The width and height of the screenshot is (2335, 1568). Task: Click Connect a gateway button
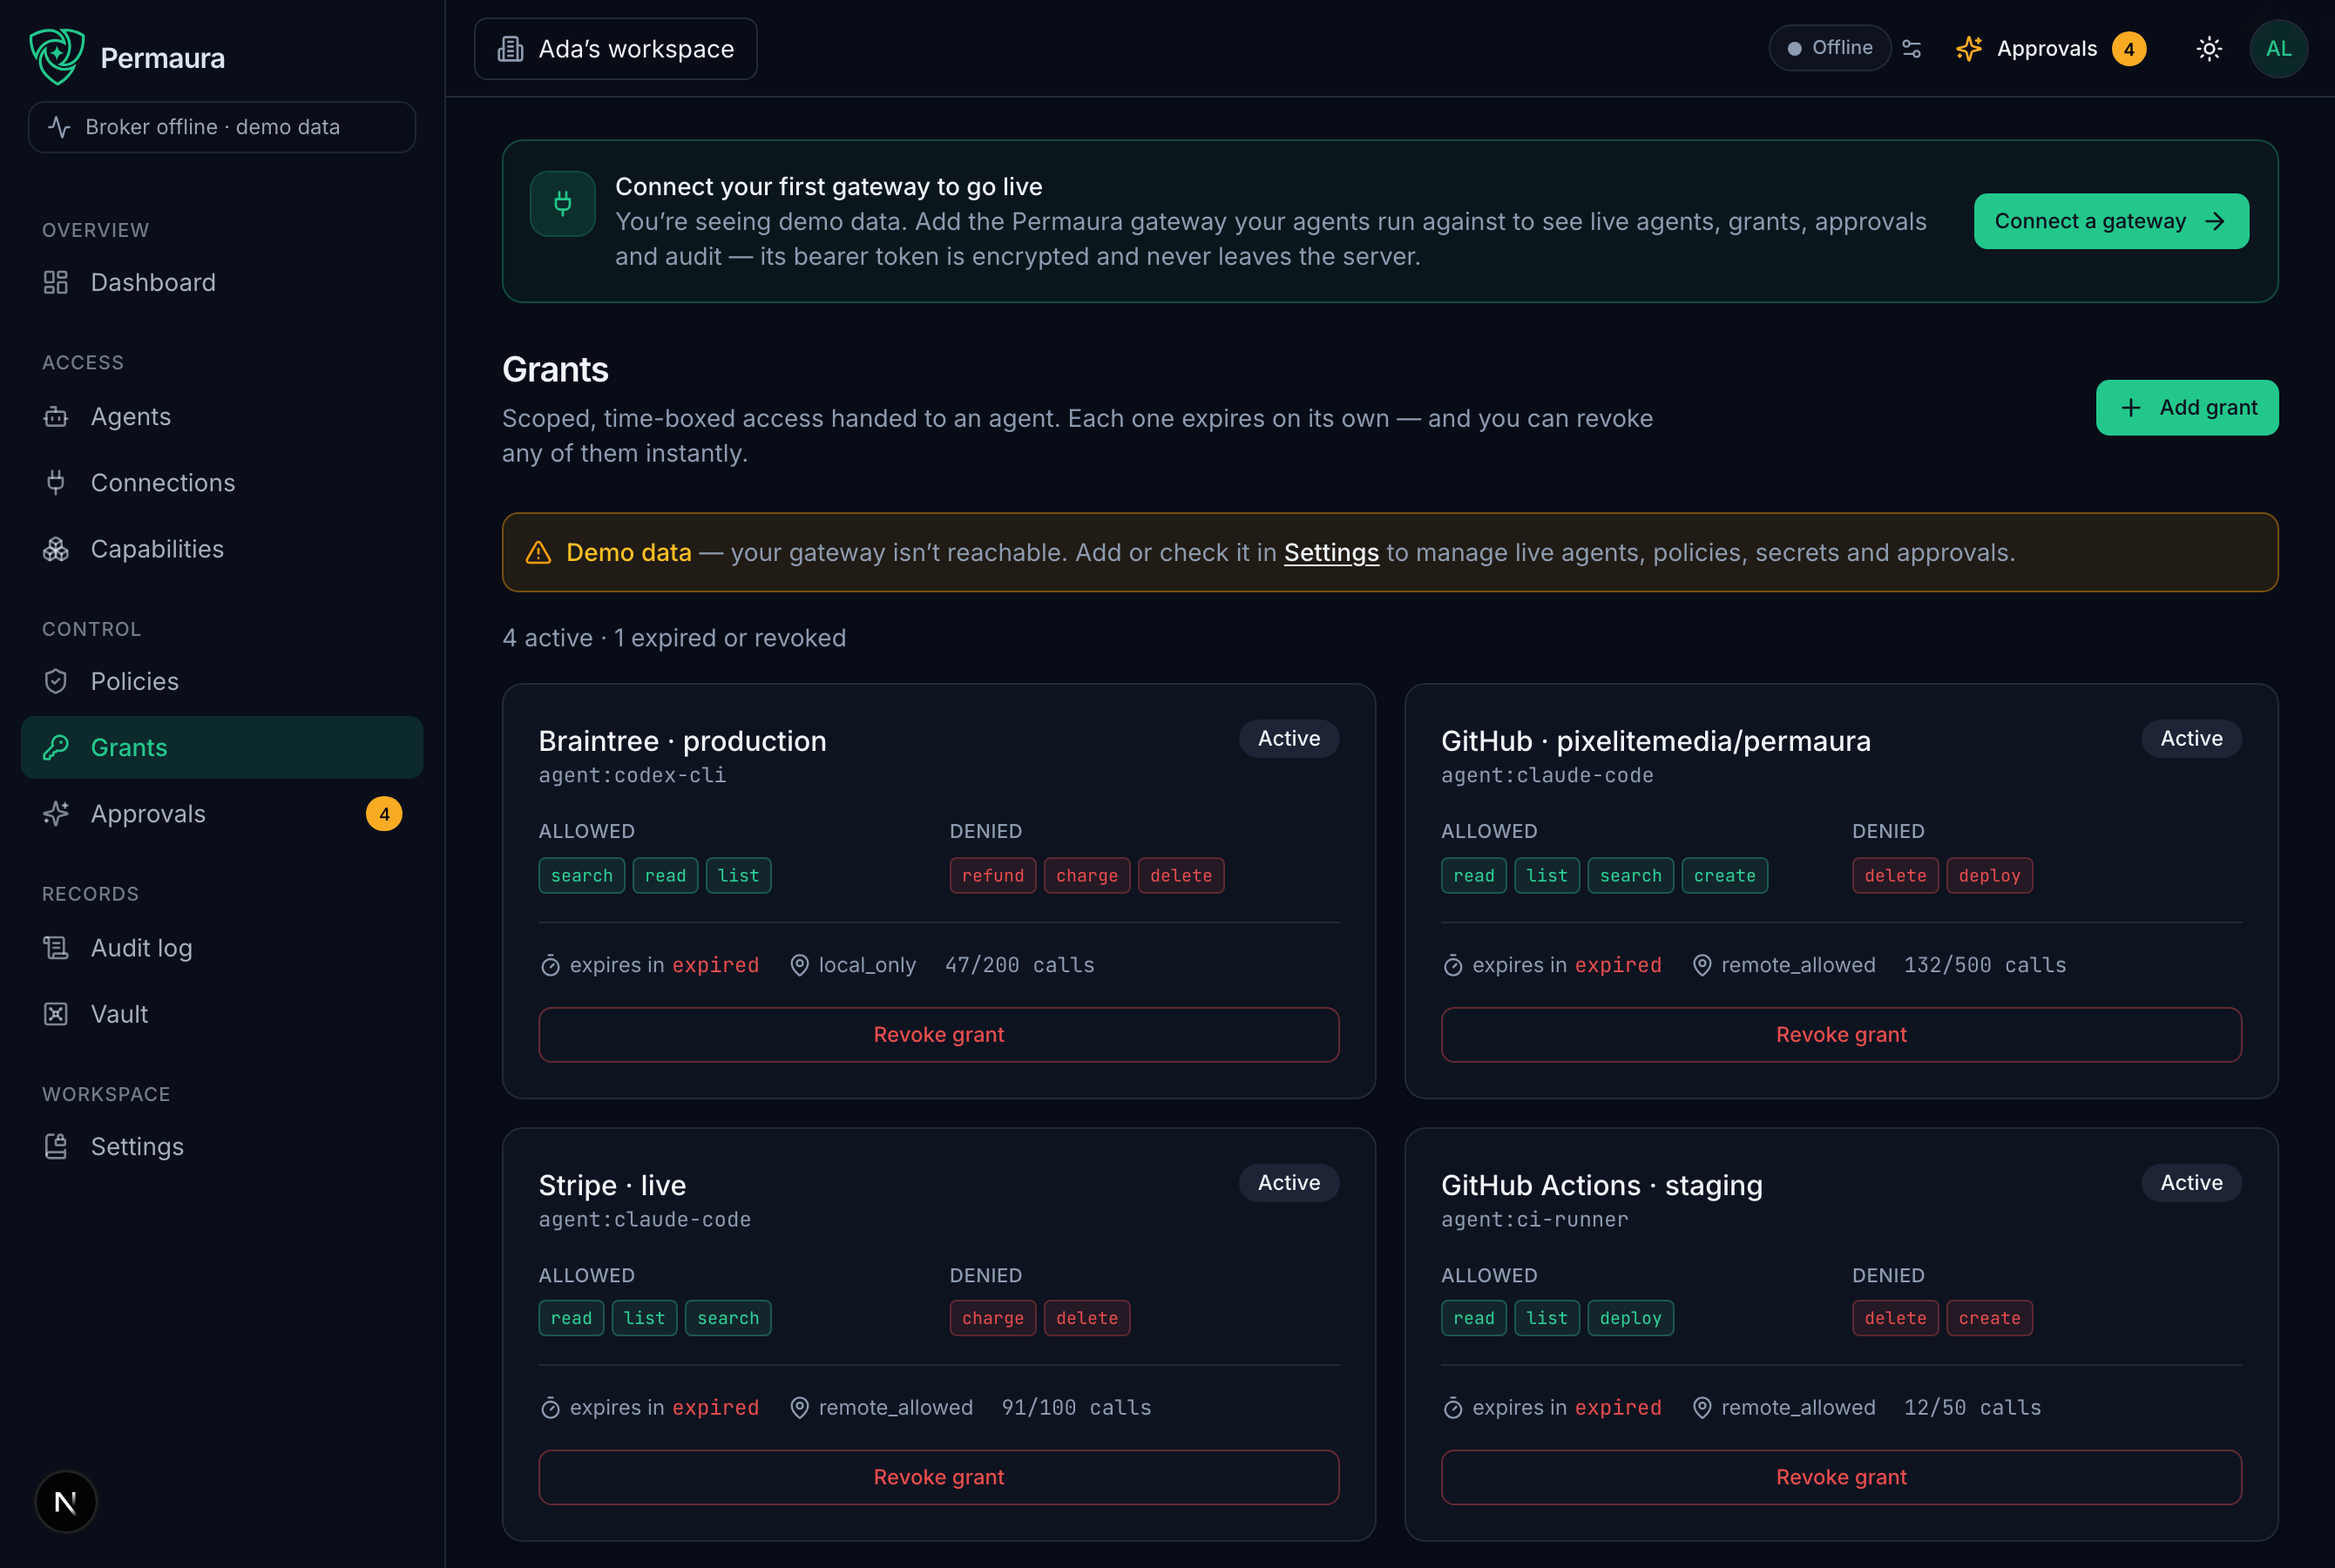(2111, 221)
